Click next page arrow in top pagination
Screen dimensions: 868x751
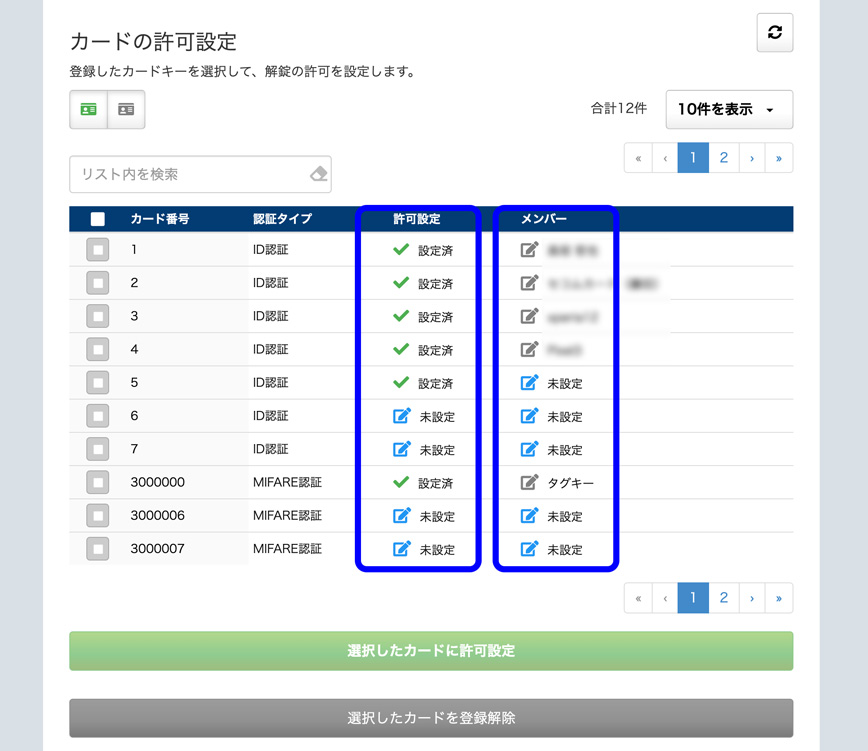(x=751, y=158)
